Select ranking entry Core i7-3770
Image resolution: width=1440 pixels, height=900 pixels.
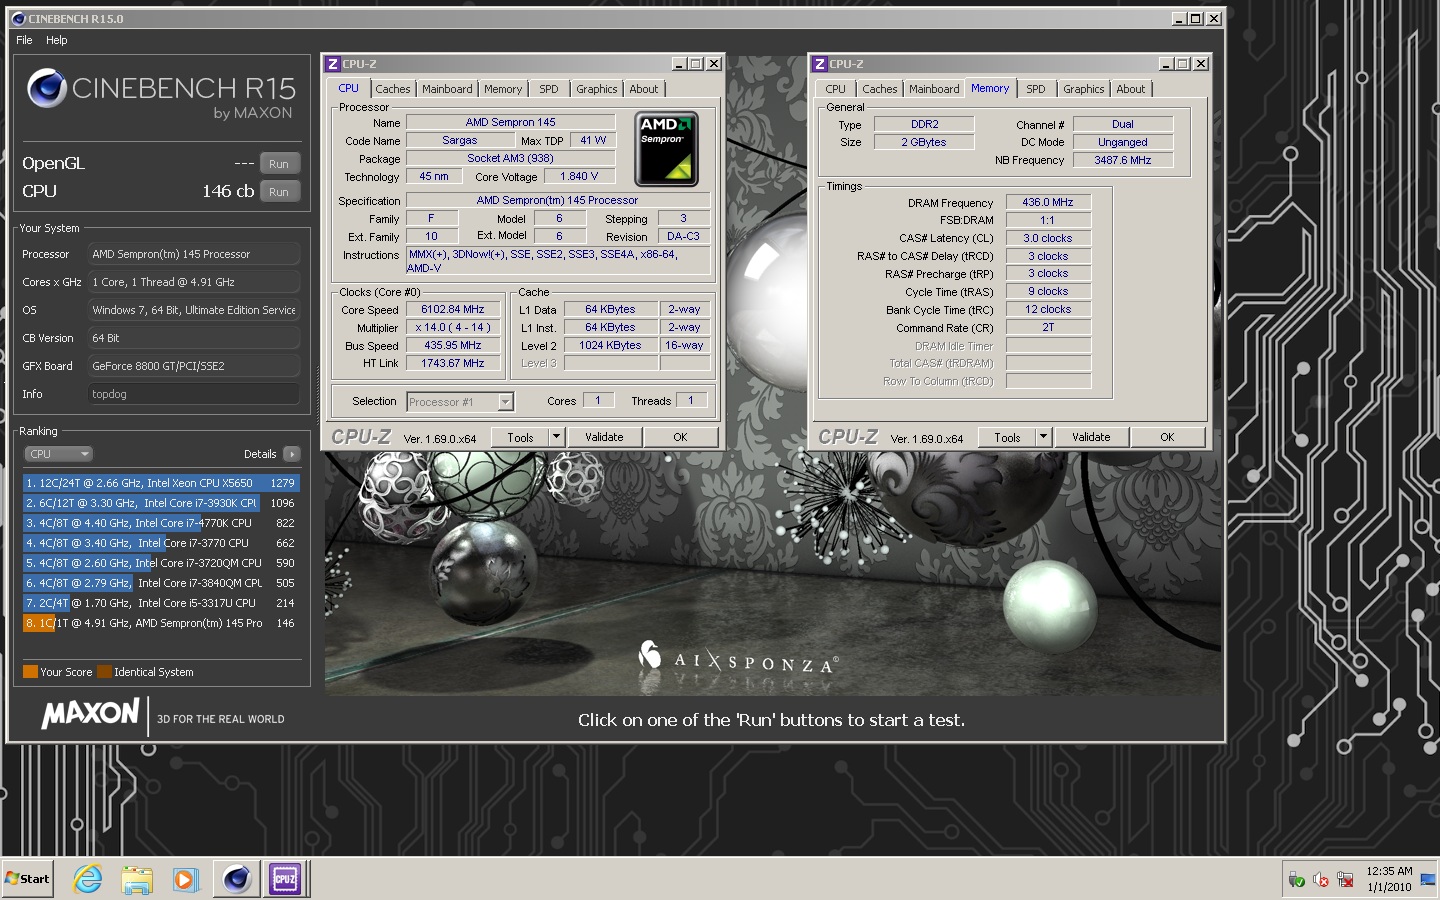[x=161, y=543]
